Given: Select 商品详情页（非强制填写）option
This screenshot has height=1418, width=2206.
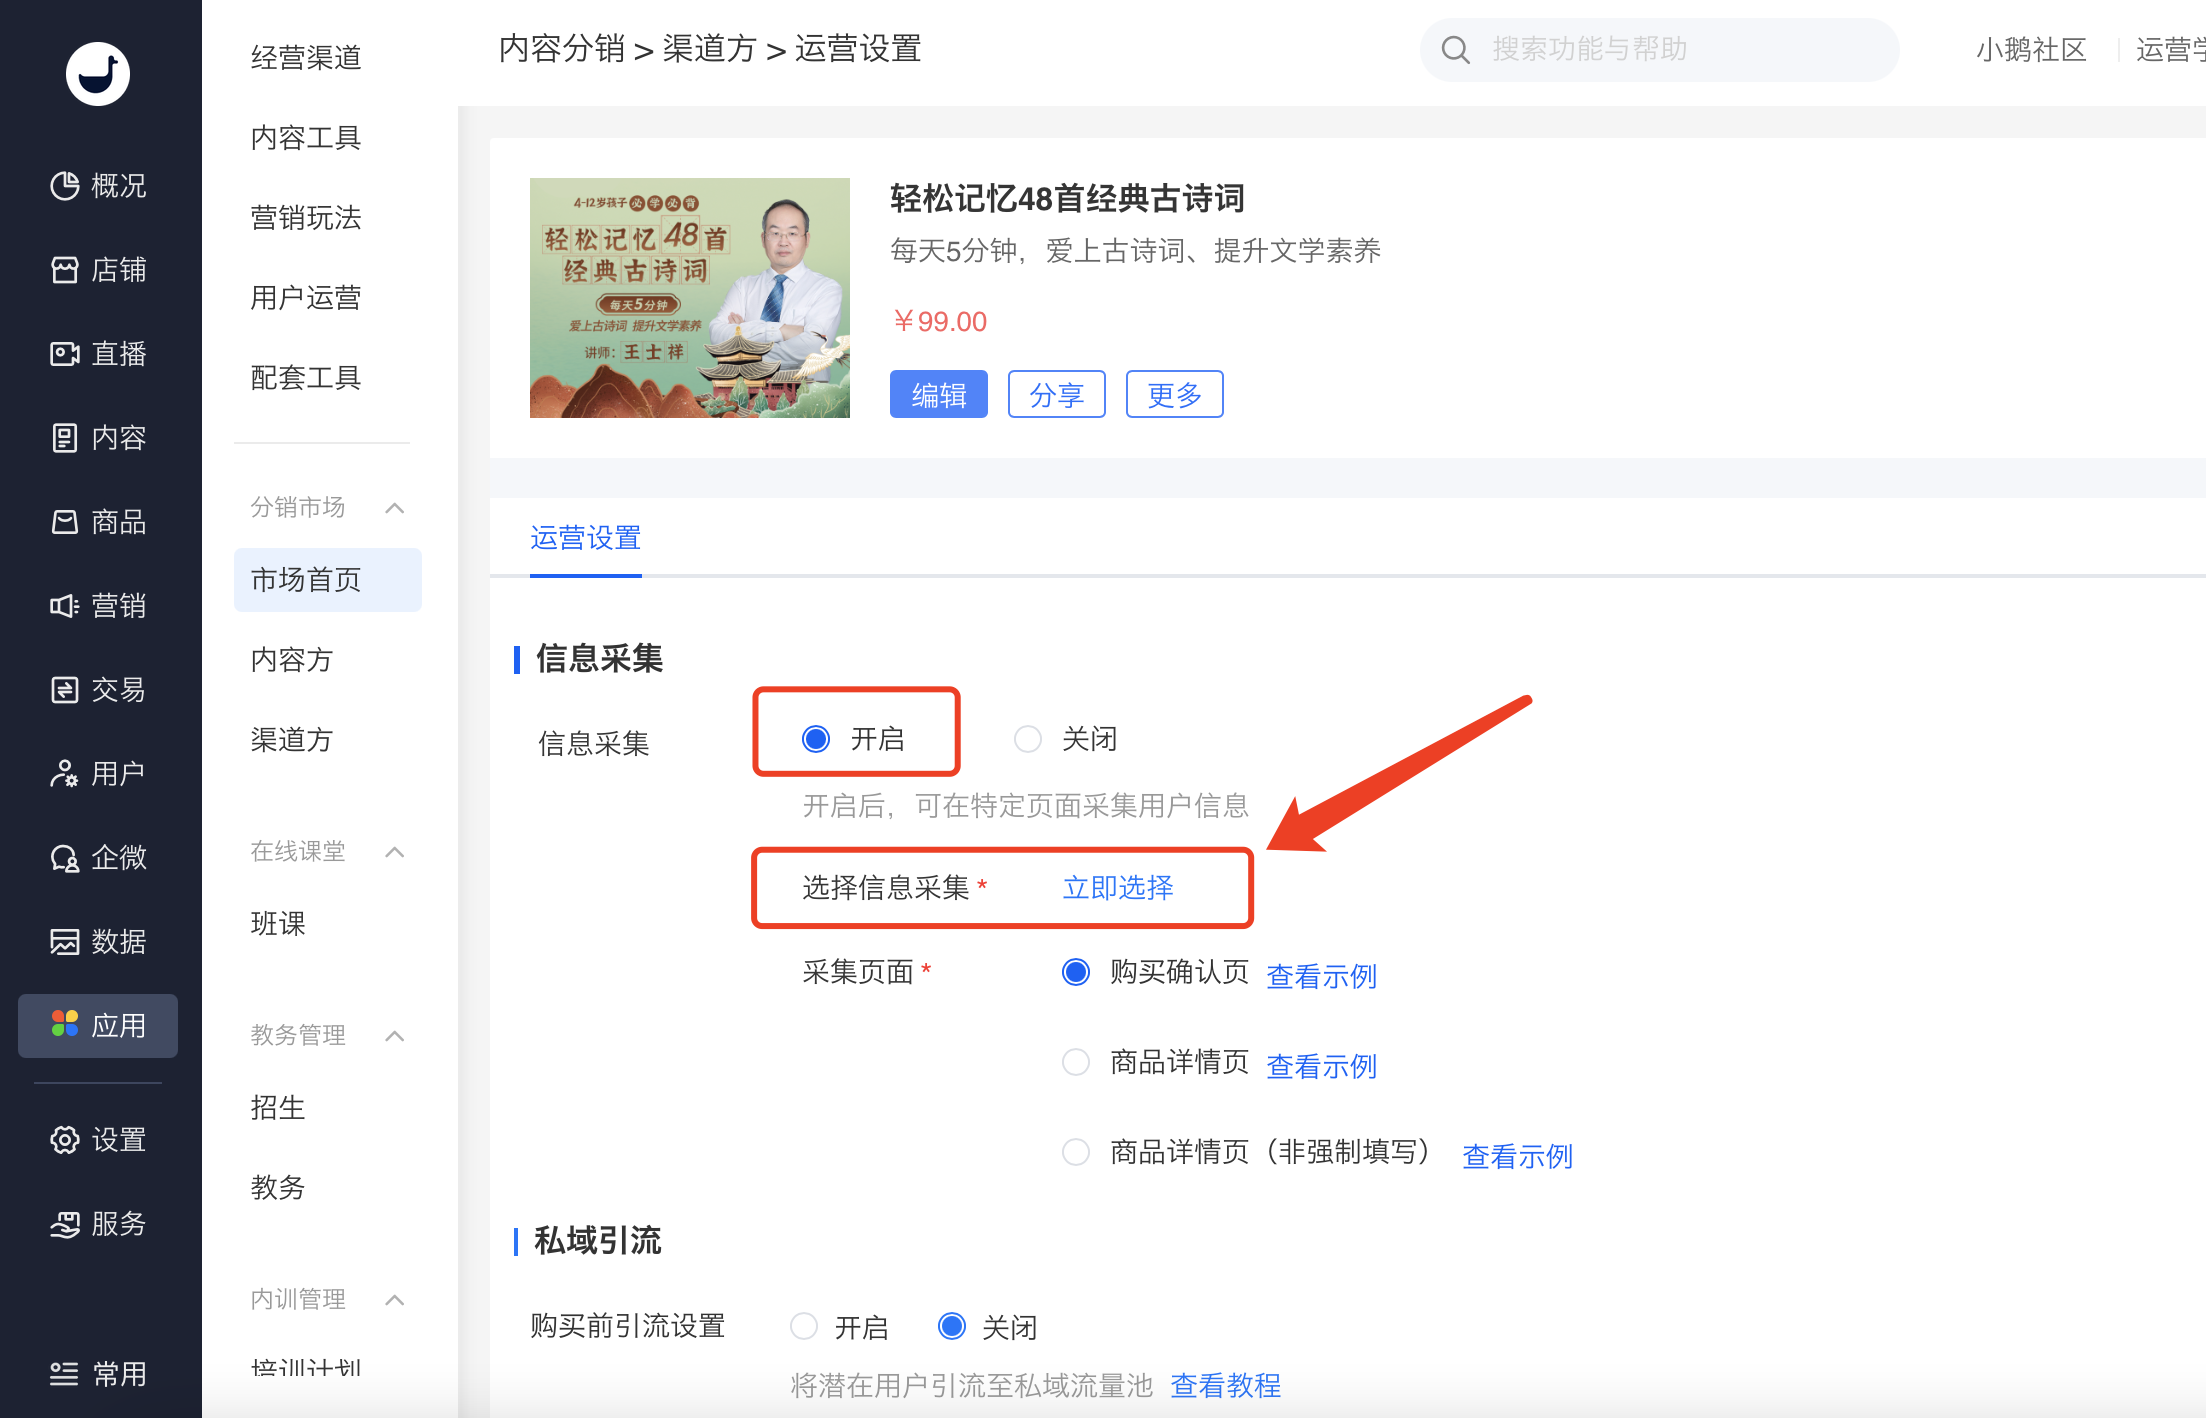Looking at the screenshot, I should pyautogui.click(x=1076, y=1152).
